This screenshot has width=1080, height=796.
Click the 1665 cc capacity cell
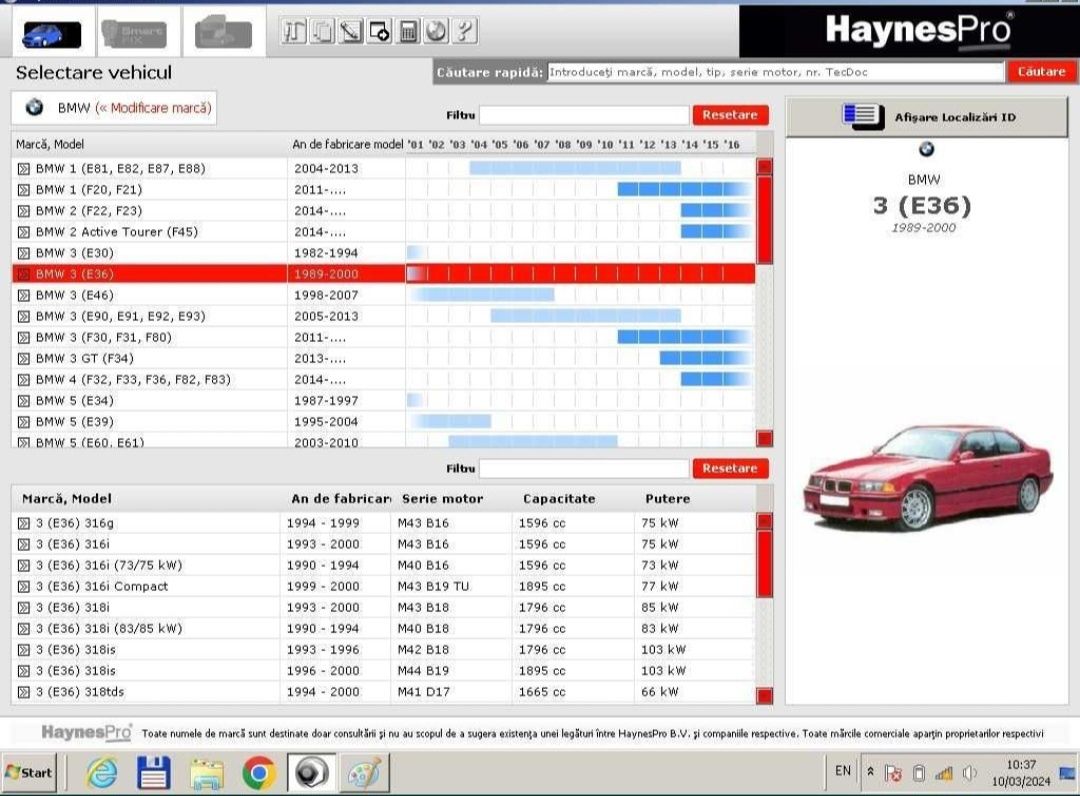tap(542, 692)
